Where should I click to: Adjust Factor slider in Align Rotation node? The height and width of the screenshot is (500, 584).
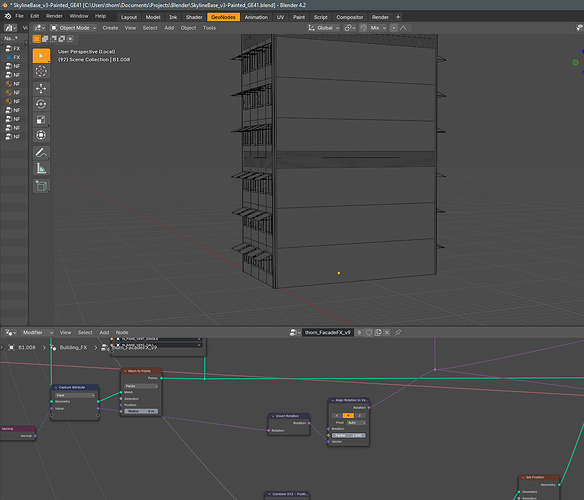(x=349, y=435)
